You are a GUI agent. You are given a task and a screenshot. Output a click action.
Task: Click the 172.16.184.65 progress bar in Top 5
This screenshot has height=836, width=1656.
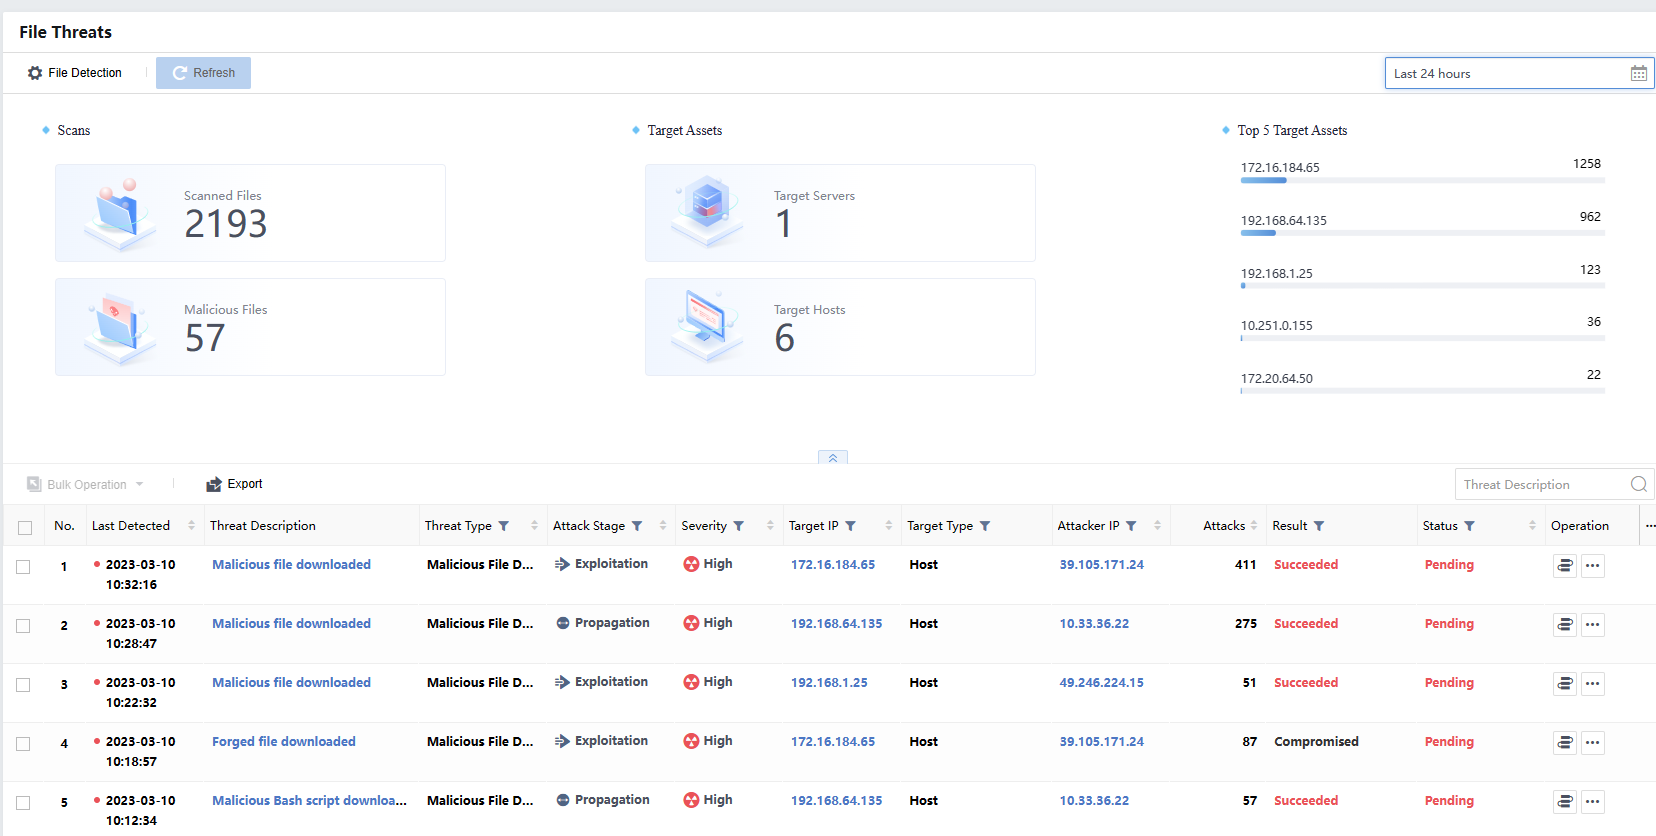[1421, 181]
